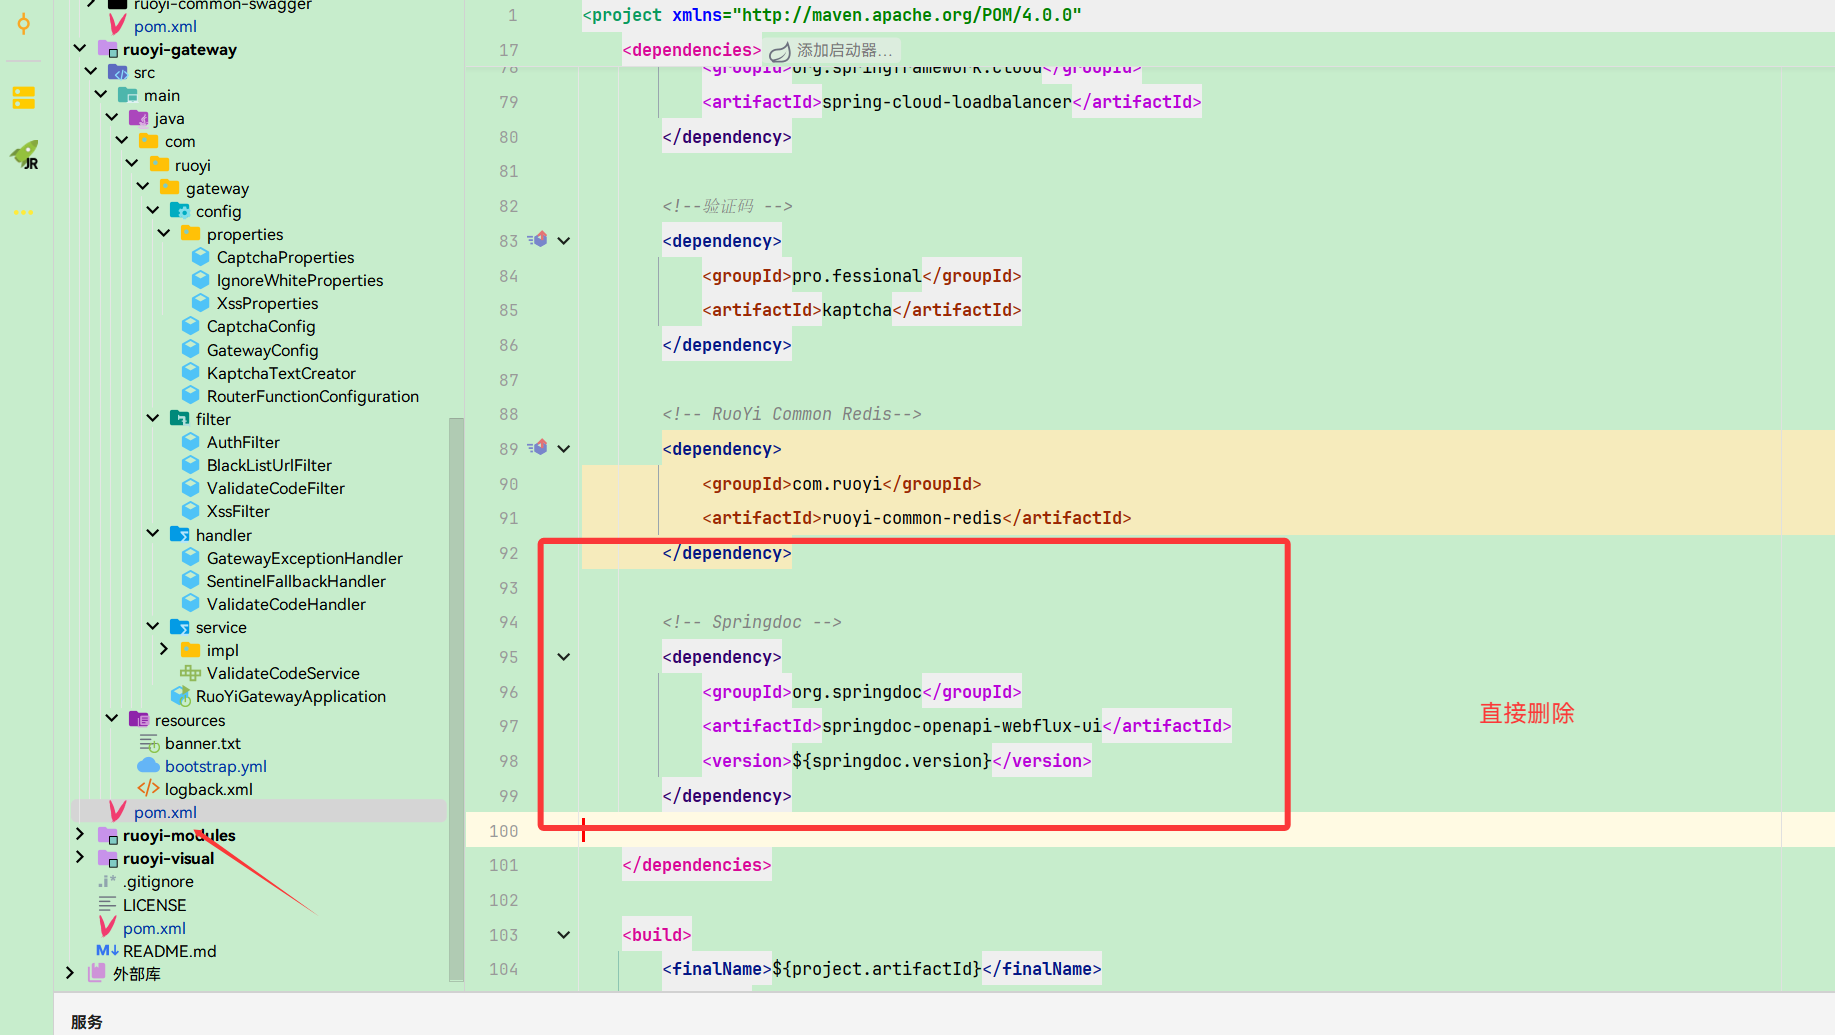Click the Spring bean icon beside AuthFilter

coord(191,441)
